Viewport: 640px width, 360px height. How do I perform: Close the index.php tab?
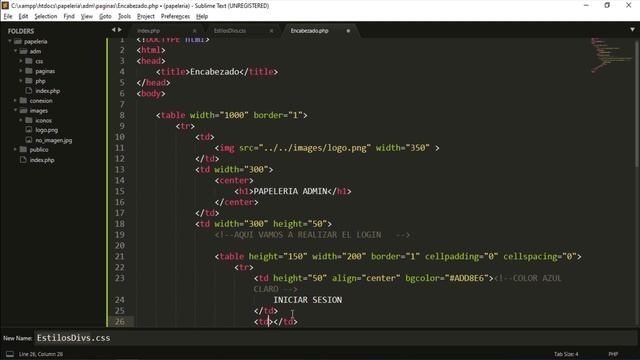point(195,31)
